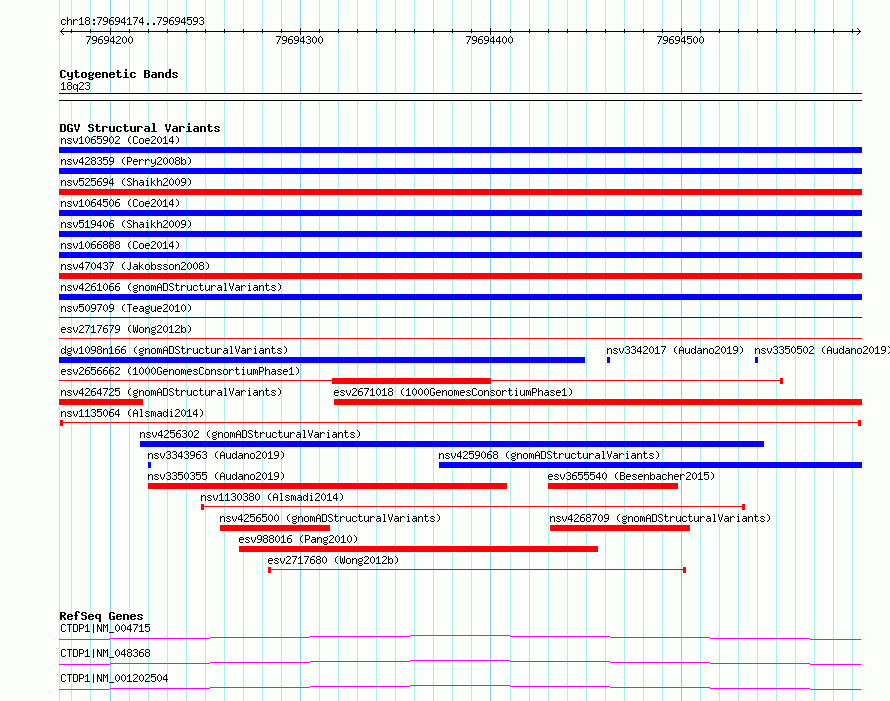Click the blue bar beneath the nsv4256302 label
890x701 pixels.
[452, 444]
